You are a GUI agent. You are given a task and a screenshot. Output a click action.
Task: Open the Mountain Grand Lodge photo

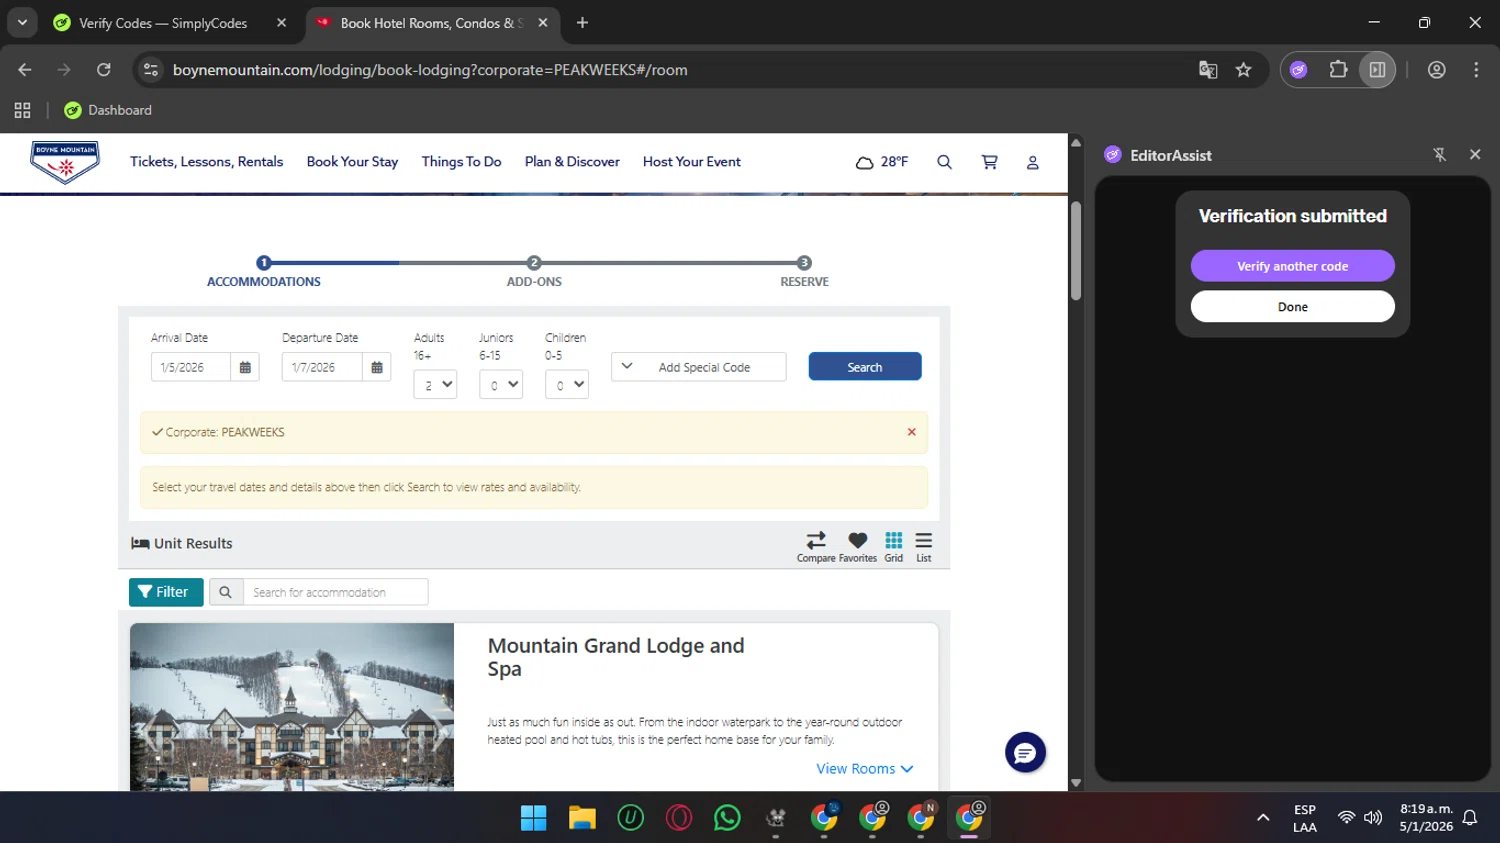pos(292,707)
